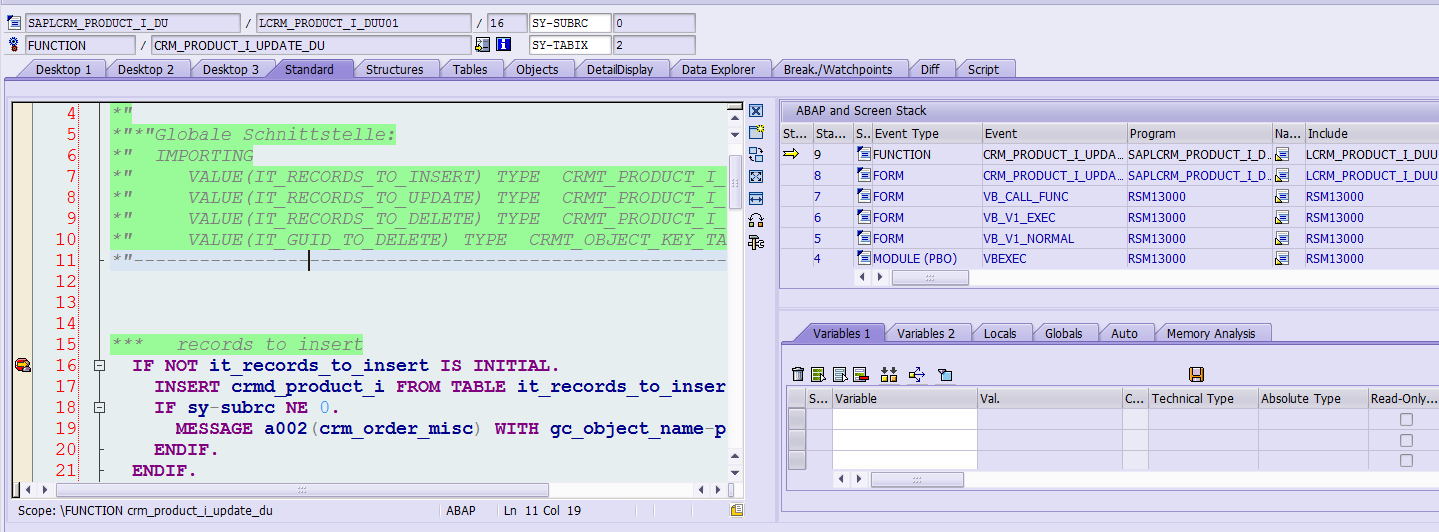The width and height of the screenshot is (1439, 532).
Task: Click the third Variables toolbar icon (sheet with arrow)
Action: [x=839, y=374]
